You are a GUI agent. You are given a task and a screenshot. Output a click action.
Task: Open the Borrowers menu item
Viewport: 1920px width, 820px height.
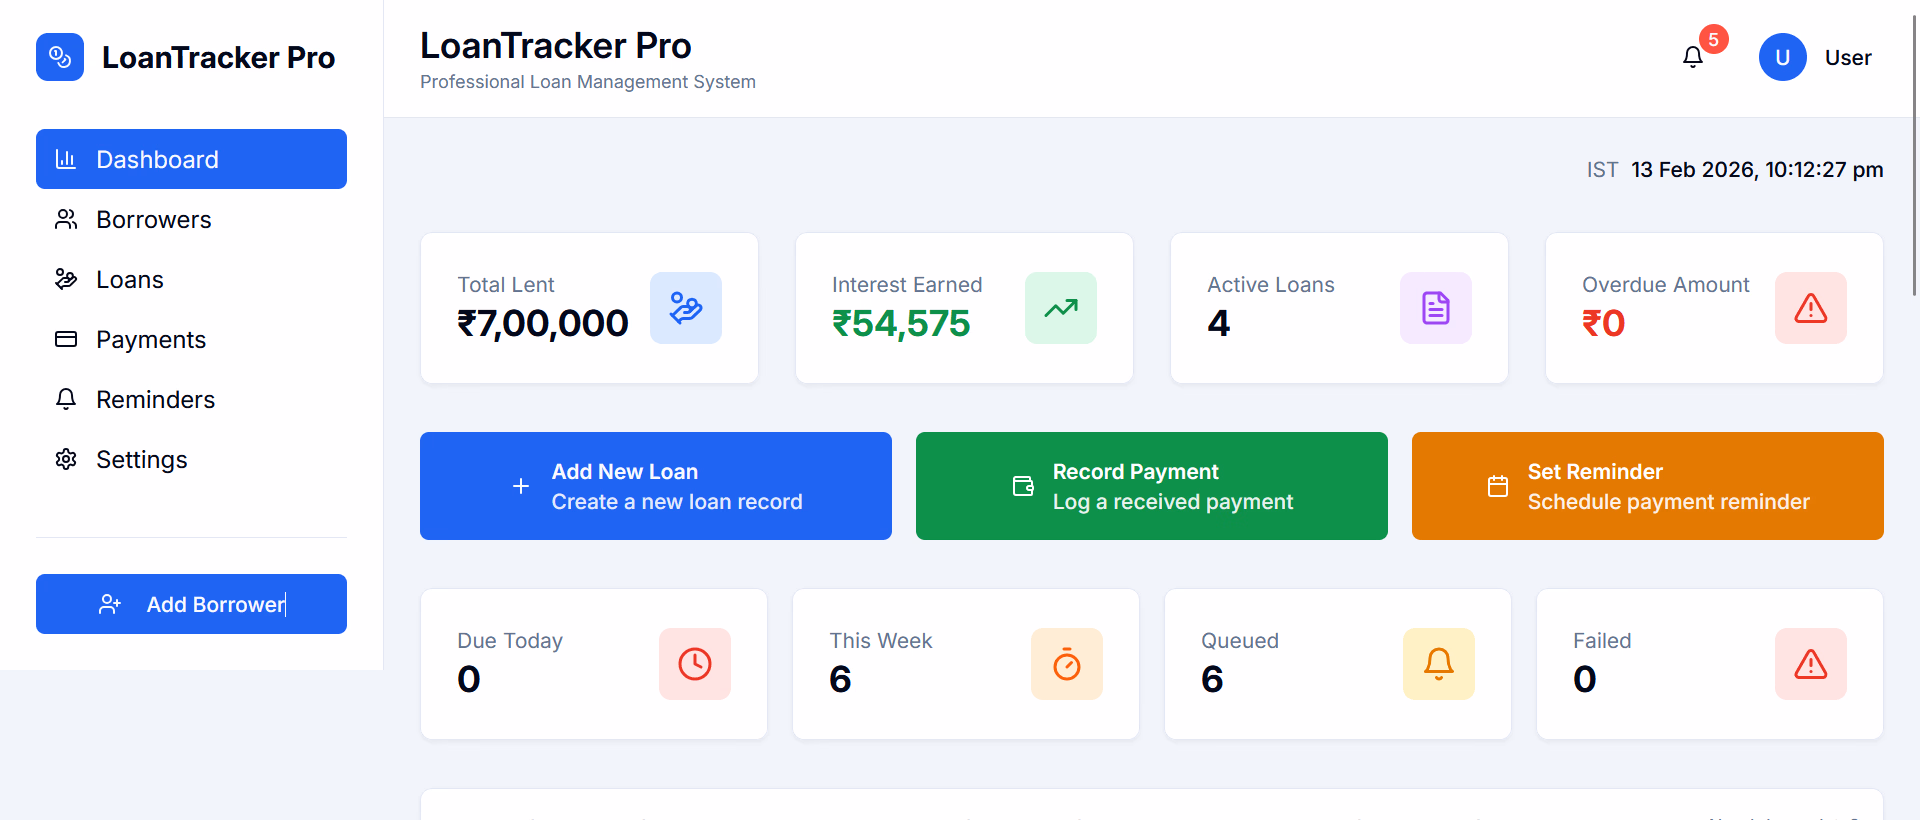(154, 220)
